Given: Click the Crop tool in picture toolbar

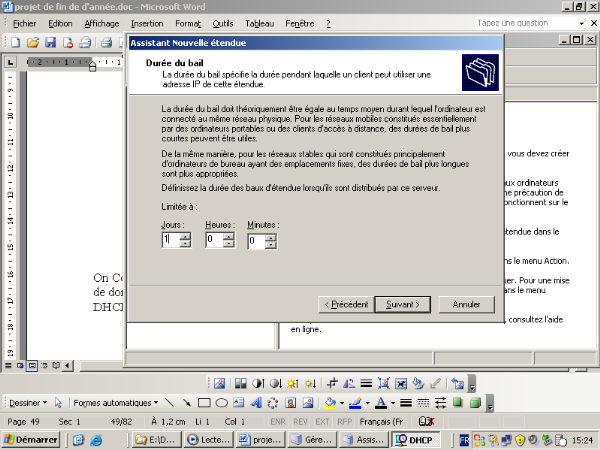Looking at the screenshot, I should 333,383.
